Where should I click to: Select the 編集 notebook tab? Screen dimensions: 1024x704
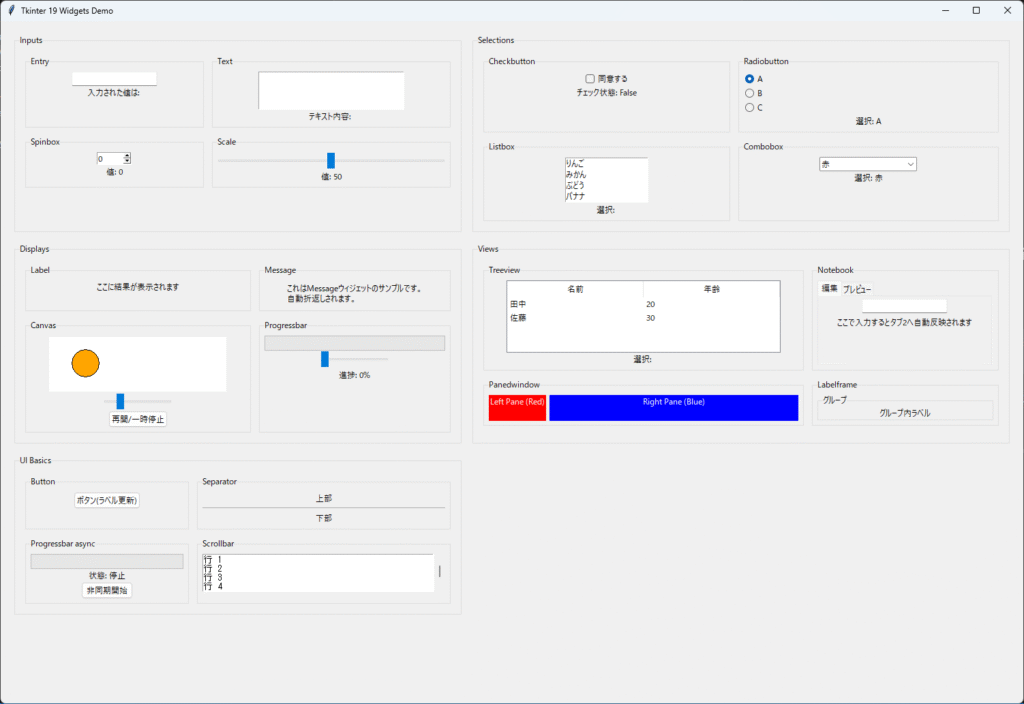(829, 289)
